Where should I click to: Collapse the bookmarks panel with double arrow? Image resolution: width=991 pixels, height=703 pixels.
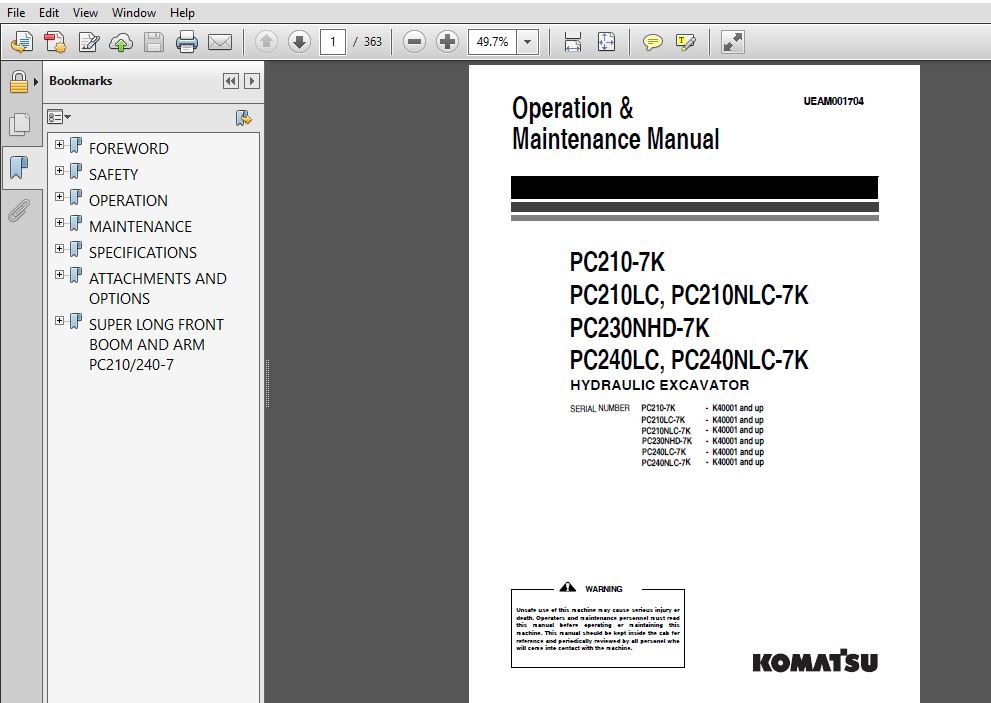tap(231, 81)
